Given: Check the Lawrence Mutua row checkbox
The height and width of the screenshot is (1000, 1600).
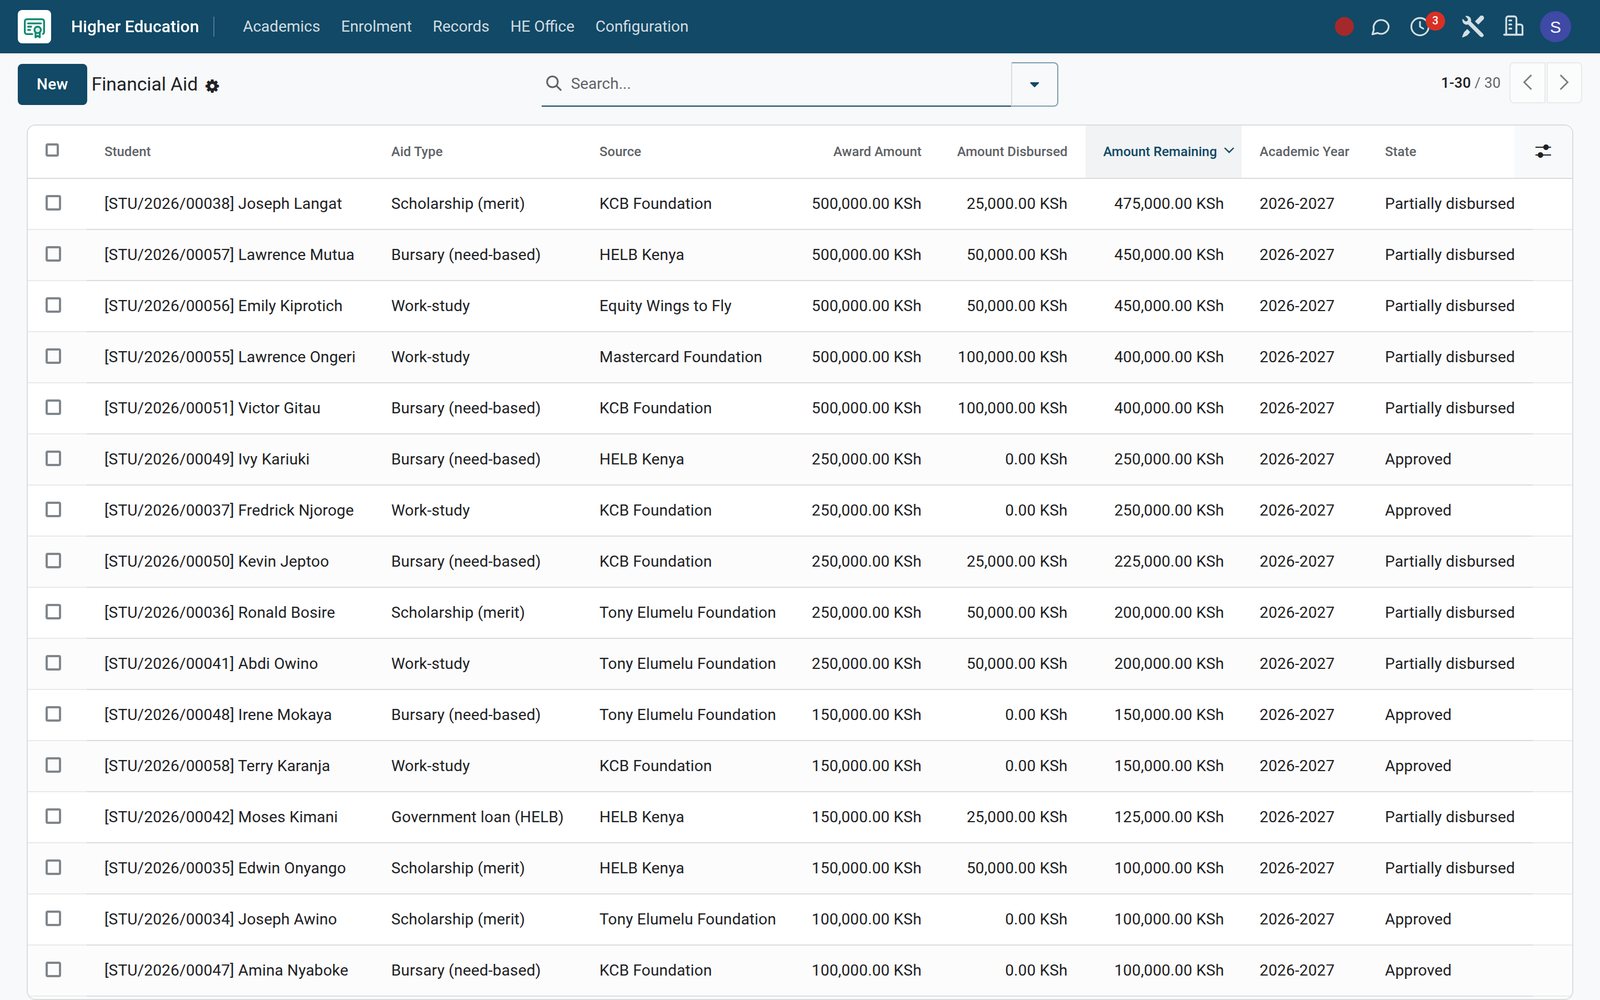Looking at the screenshot, I should click(53, 254).
